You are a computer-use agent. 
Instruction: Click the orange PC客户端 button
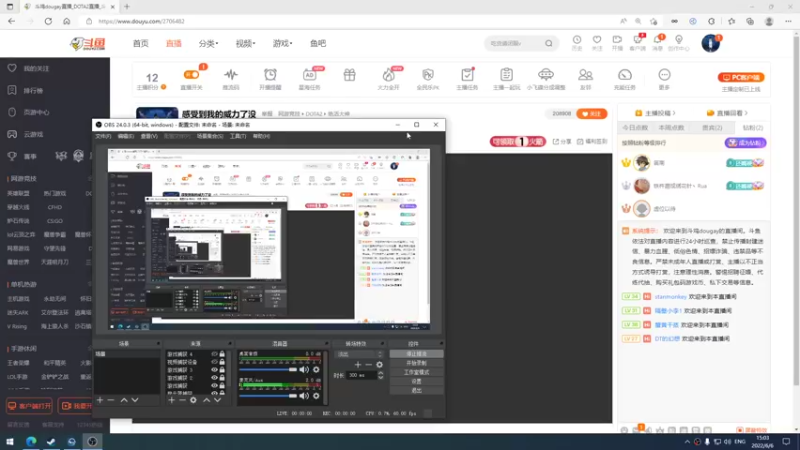click(741, 77)
